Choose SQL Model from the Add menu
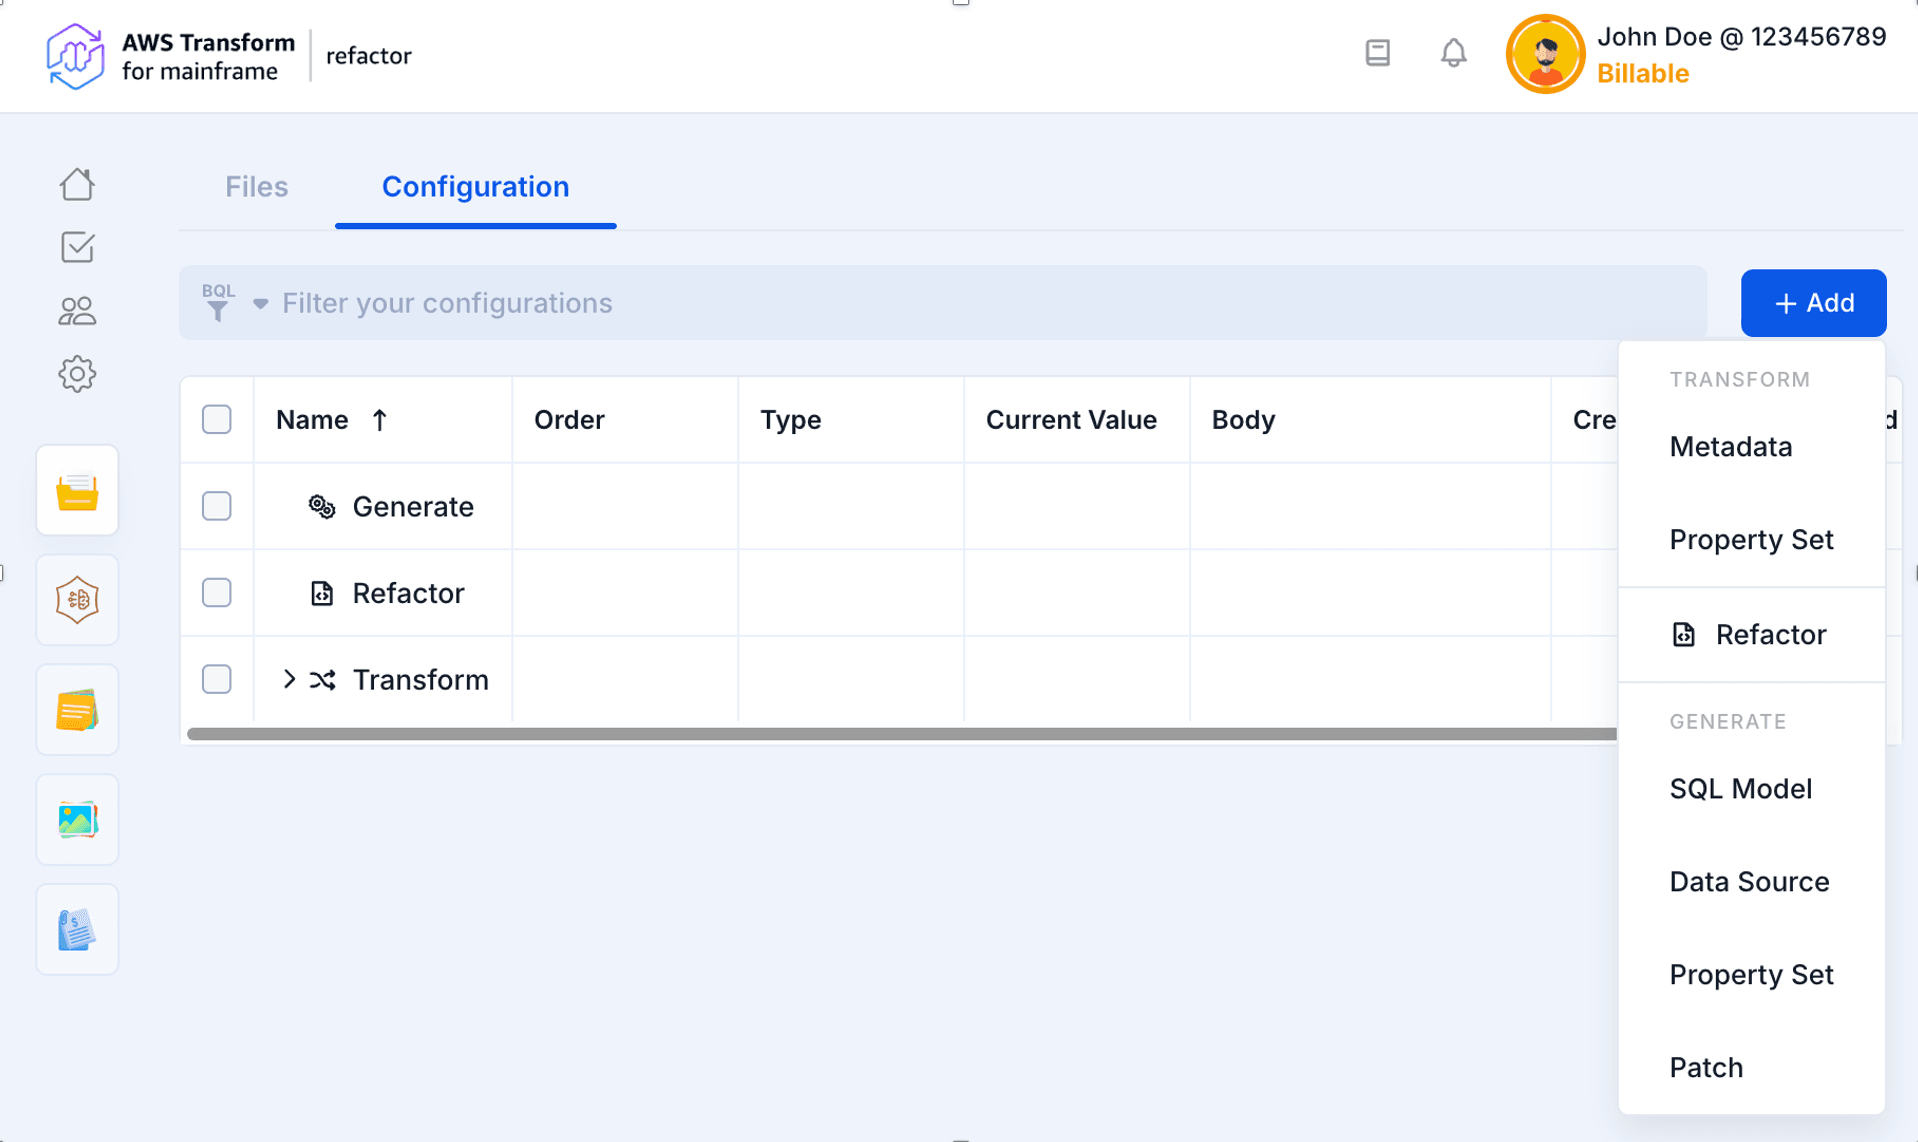 click(x=1740, y=789)
